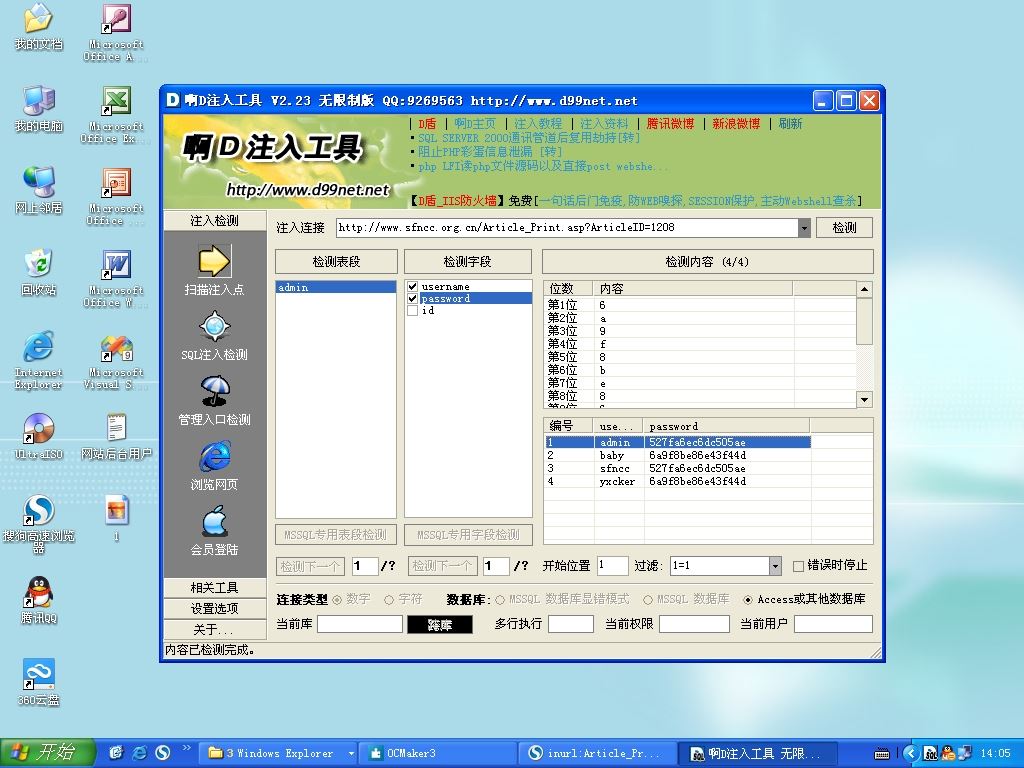Select result row with user baby
1024x768 pixels.
click(x=678, y=455)
